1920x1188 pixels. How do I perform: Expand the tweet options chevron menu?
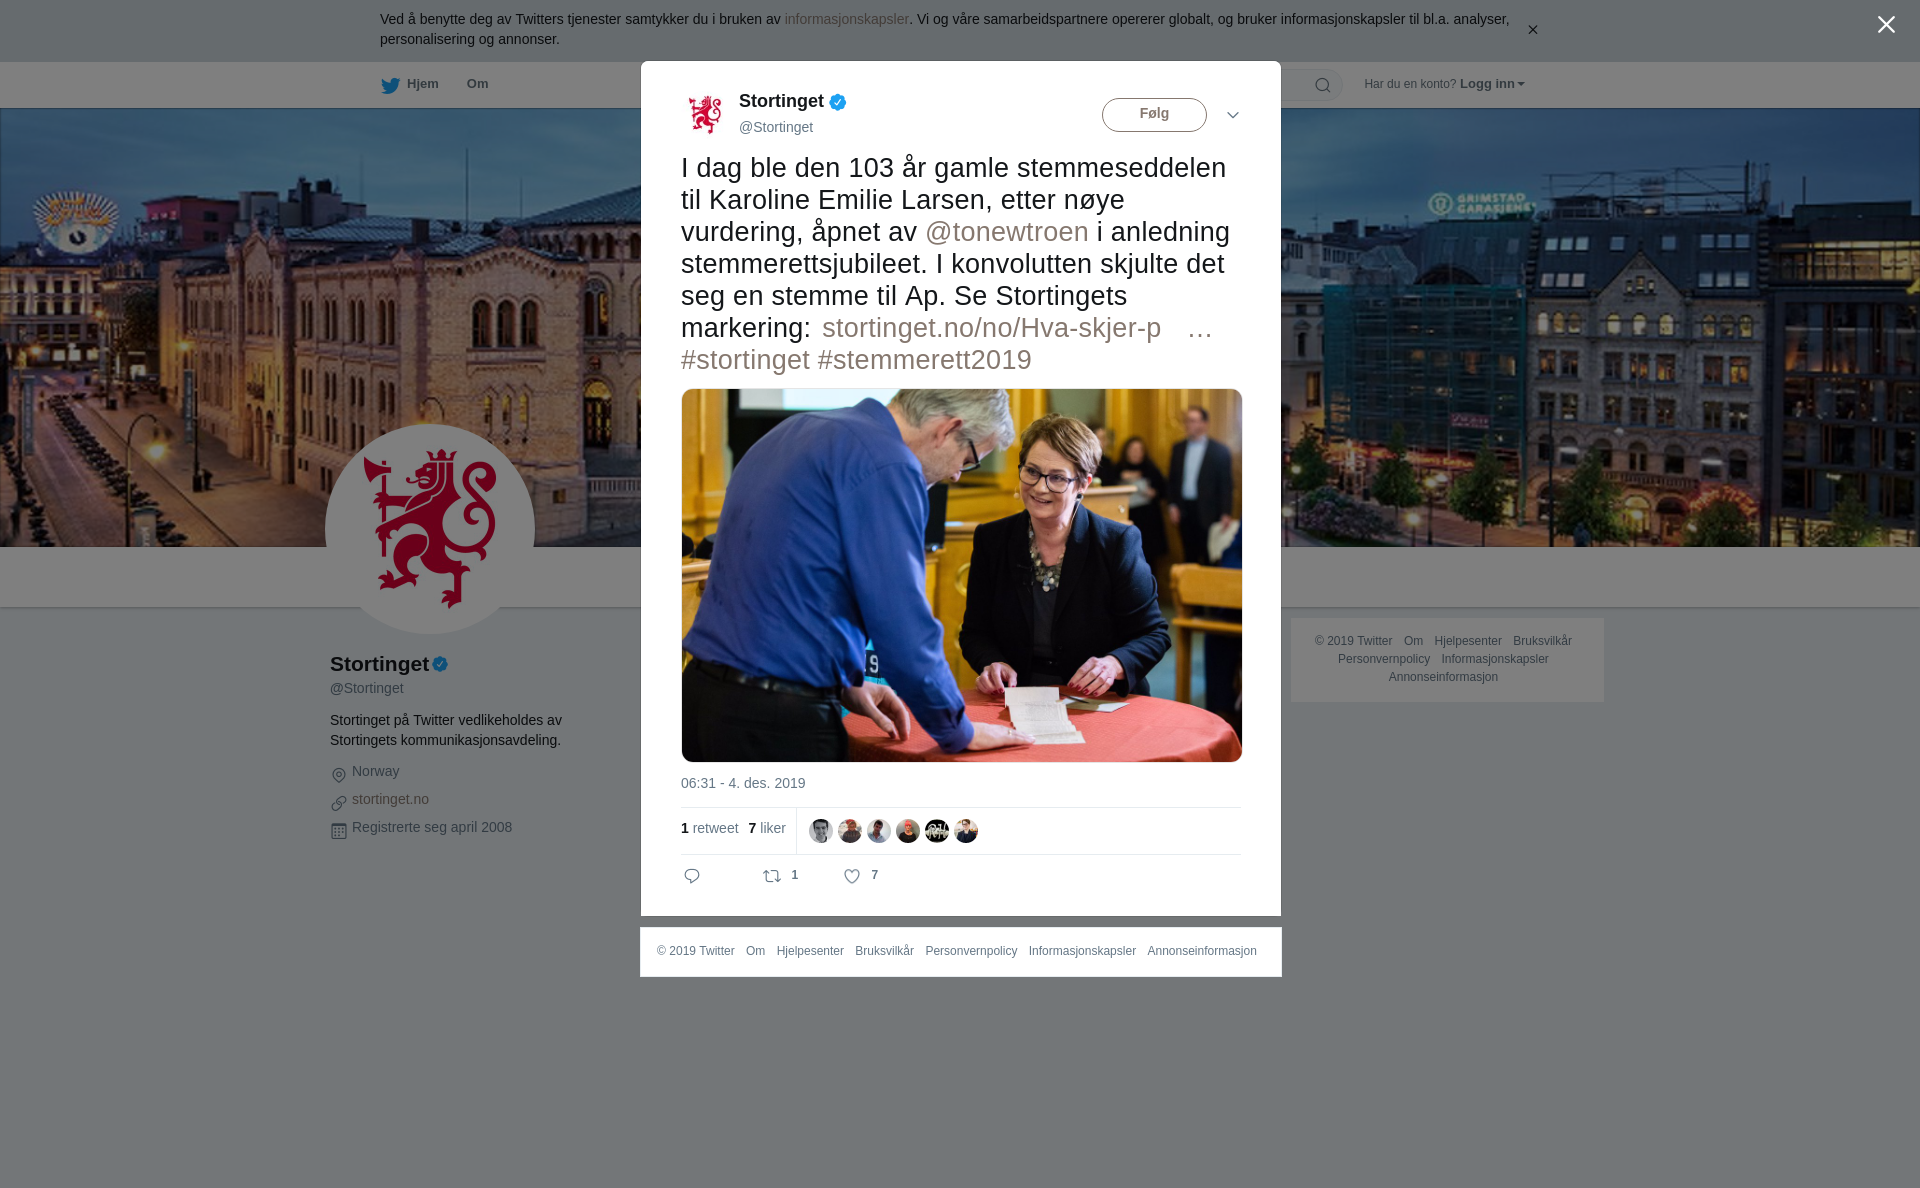coord(1233,115)
